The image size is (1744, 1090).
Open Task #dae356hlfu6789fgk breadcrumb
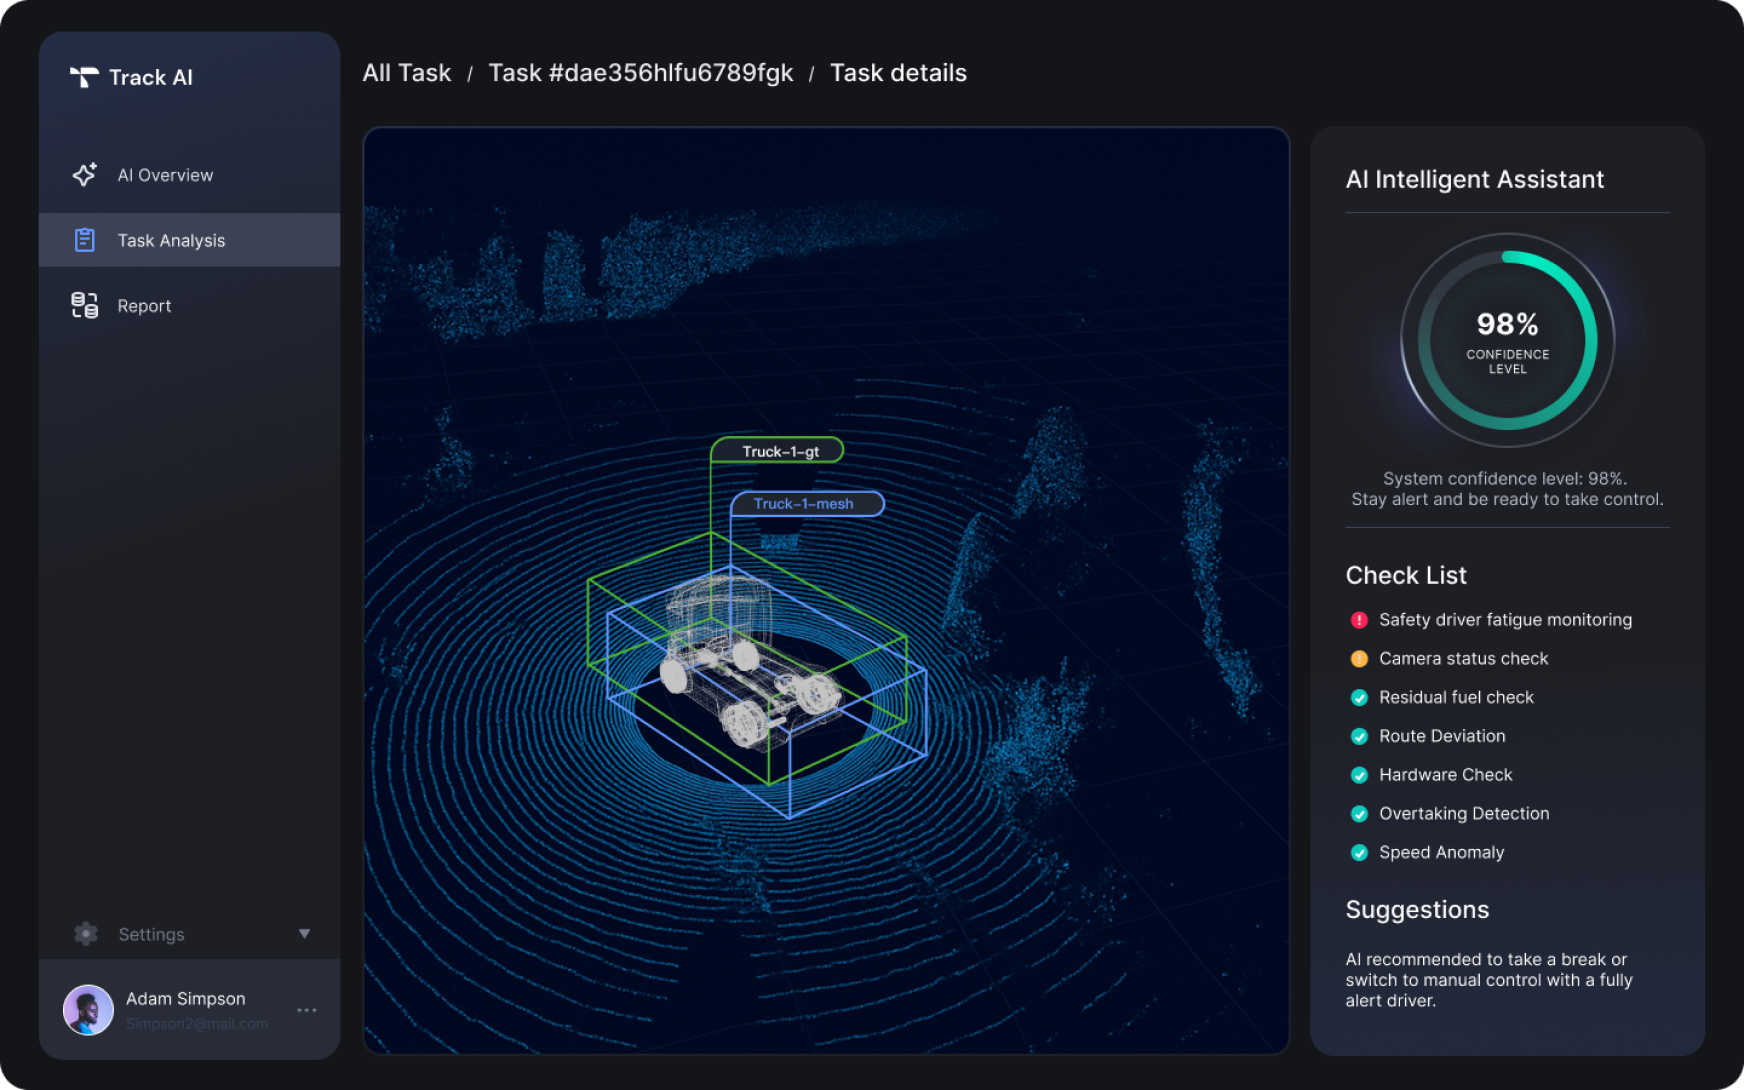click(x=641, y=73)
